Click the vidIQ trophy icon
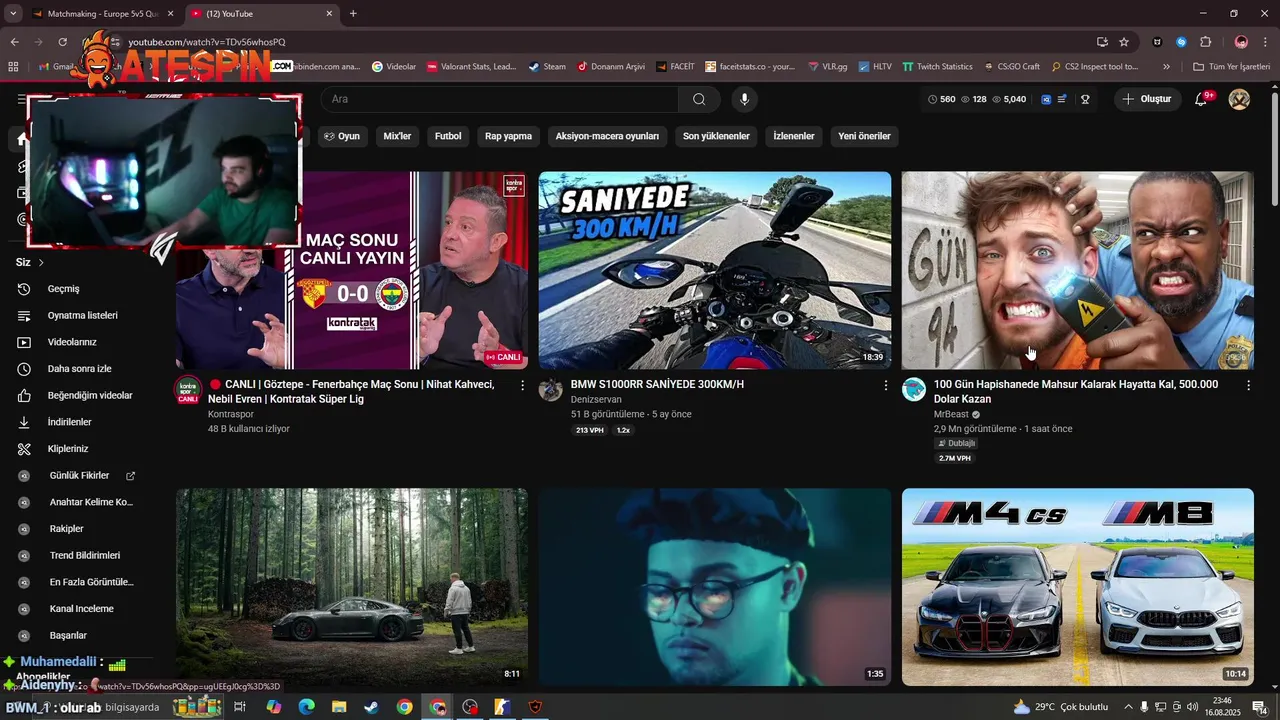The image size is (1280, 720). (1085, 99)
